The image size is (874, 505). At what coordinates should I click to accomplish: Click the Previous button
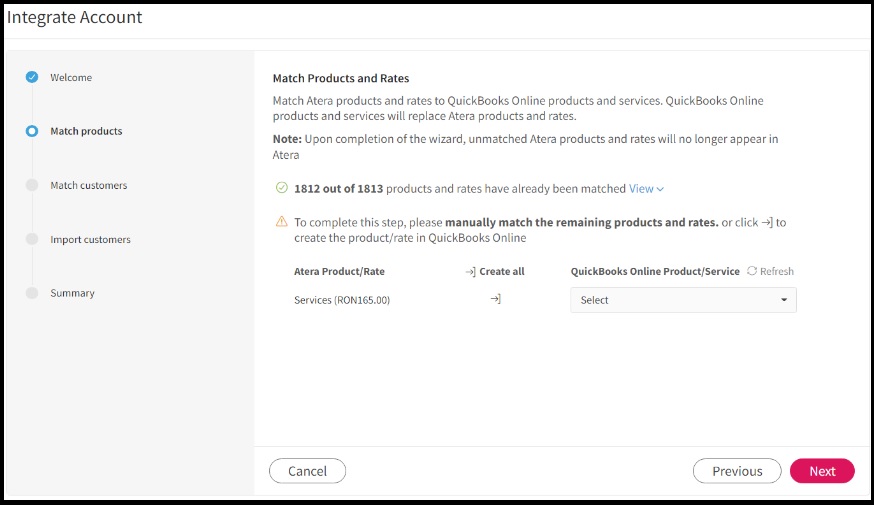pos(737,471)
